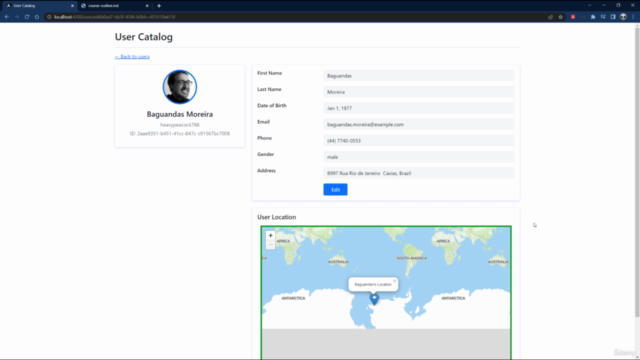Follow the Back to users link
Screen dimensions: 640x360
click(x=132, y=56)
